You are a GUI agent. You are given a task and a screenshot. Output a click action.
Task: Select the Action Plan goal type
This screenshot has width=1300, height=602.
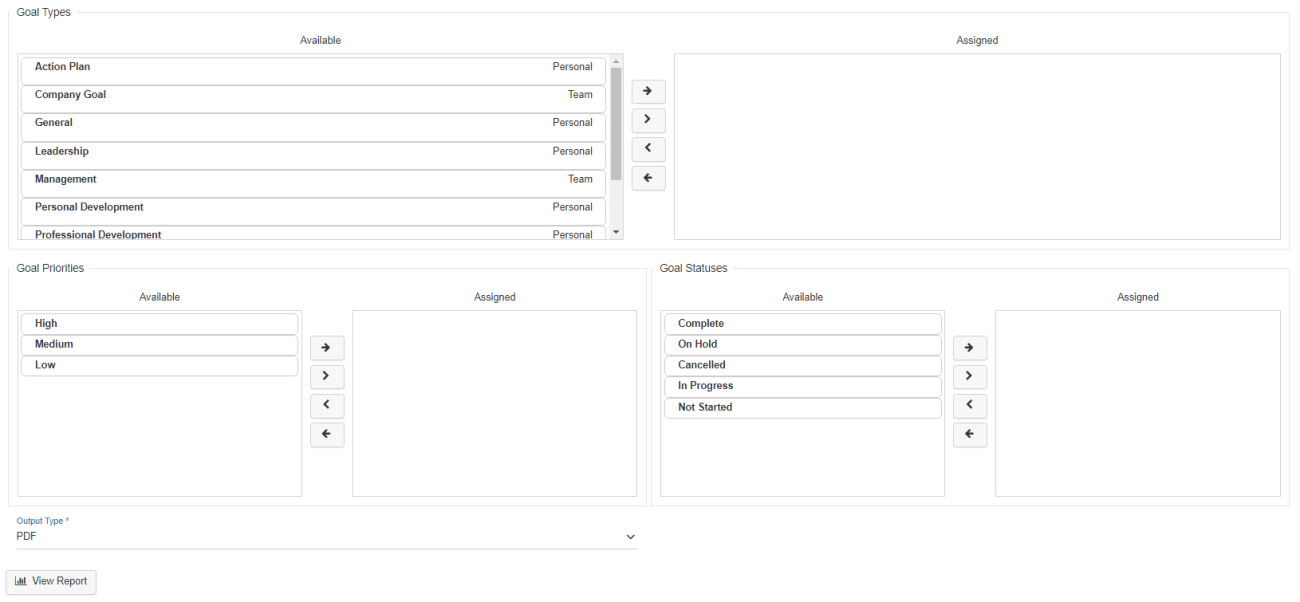313,68
